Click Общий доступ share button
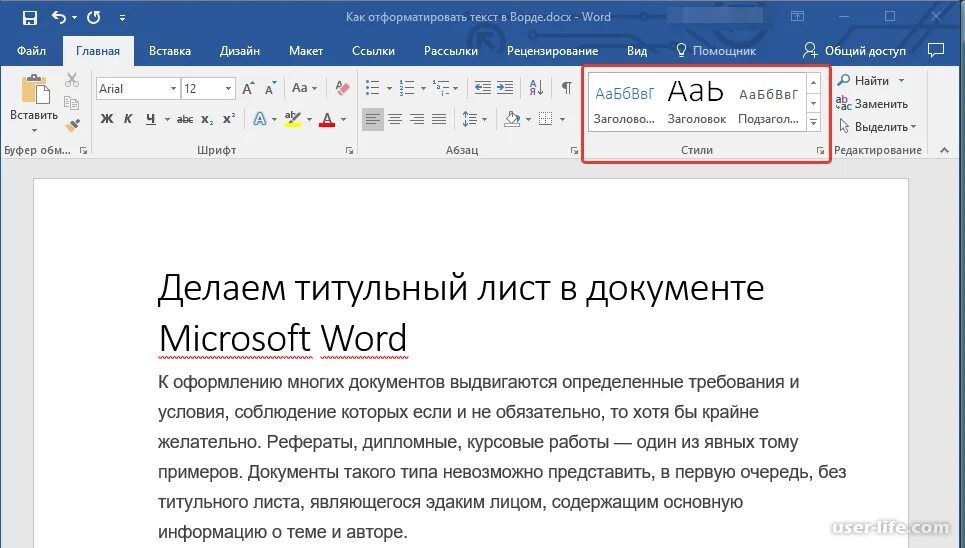This screenshot has height=548, width=965. pyautogui.click(x=854, y=50)
